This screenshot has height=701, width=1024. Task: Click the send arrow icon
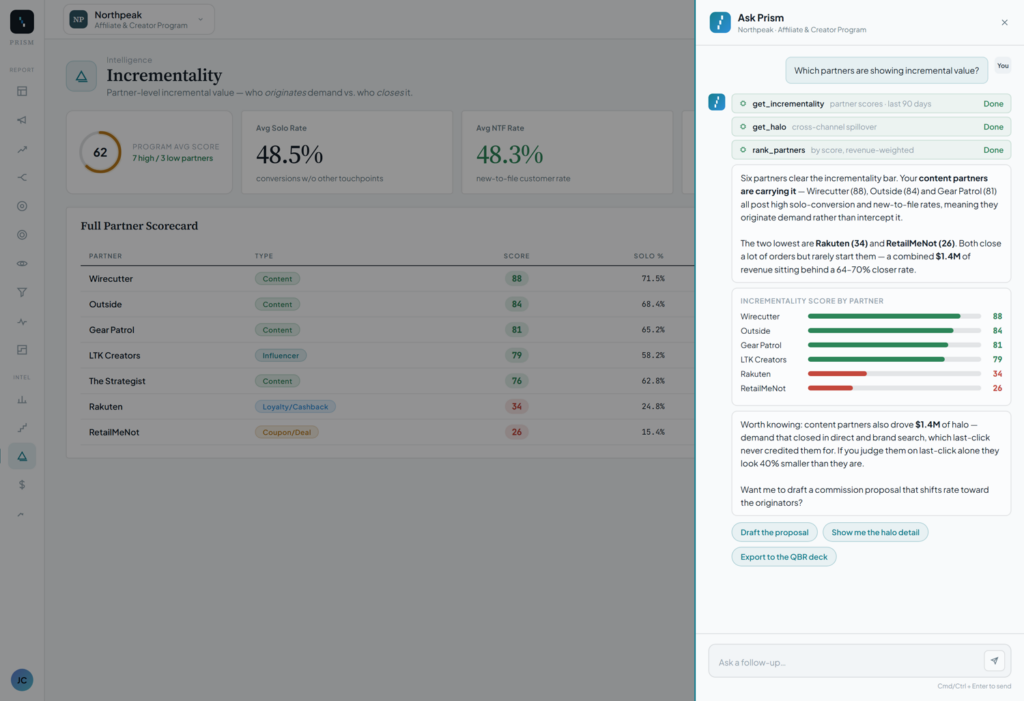994,660
